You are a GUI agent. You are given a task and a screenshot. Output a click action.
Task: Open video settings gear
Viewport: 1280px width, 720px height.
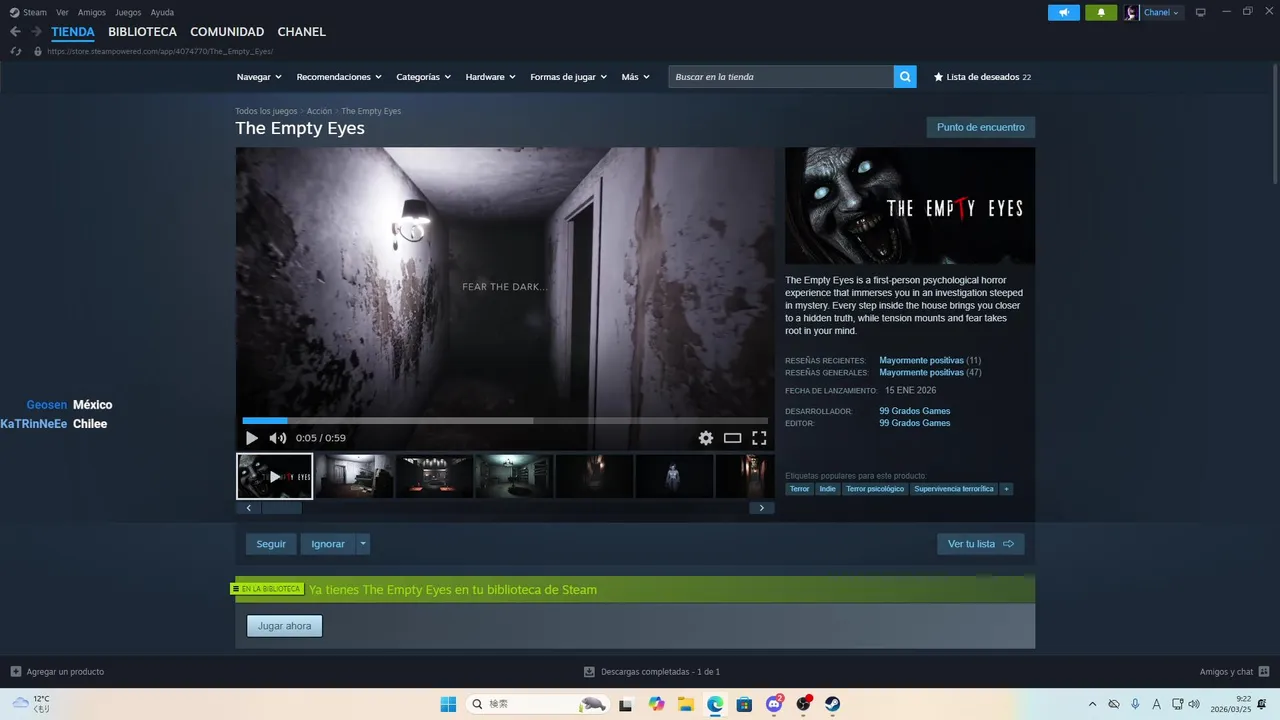coord(706,438)
